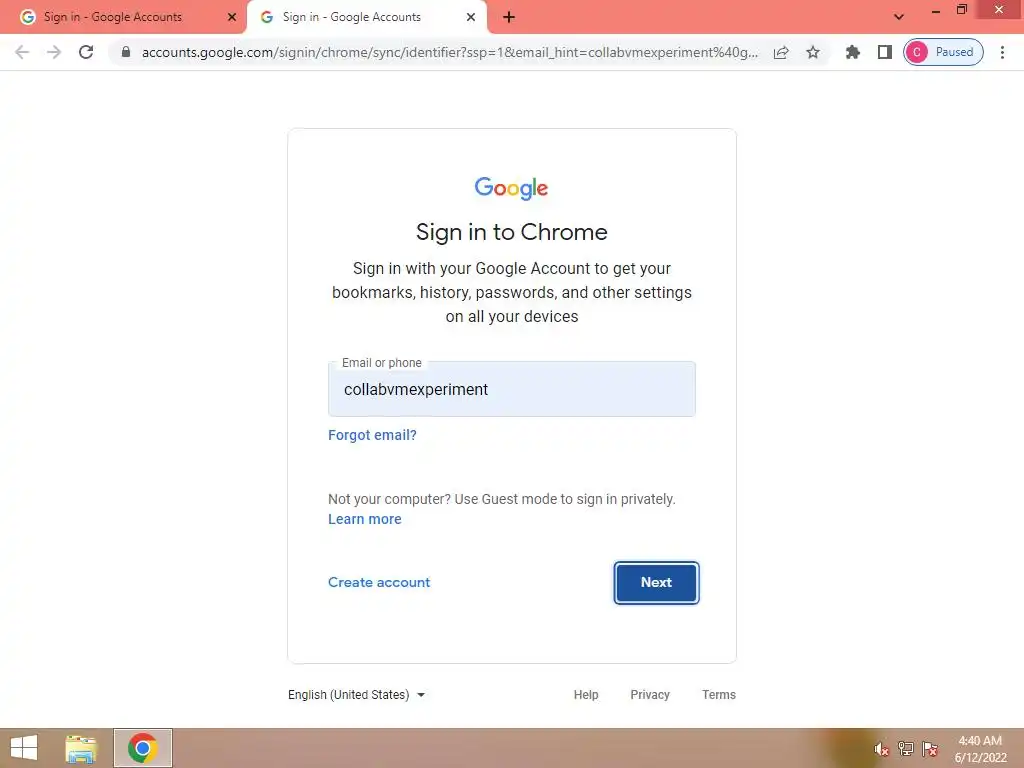Screen dimensions: 1024x768
Task: Focus the Email or phone field
Action: coord(512,389)
